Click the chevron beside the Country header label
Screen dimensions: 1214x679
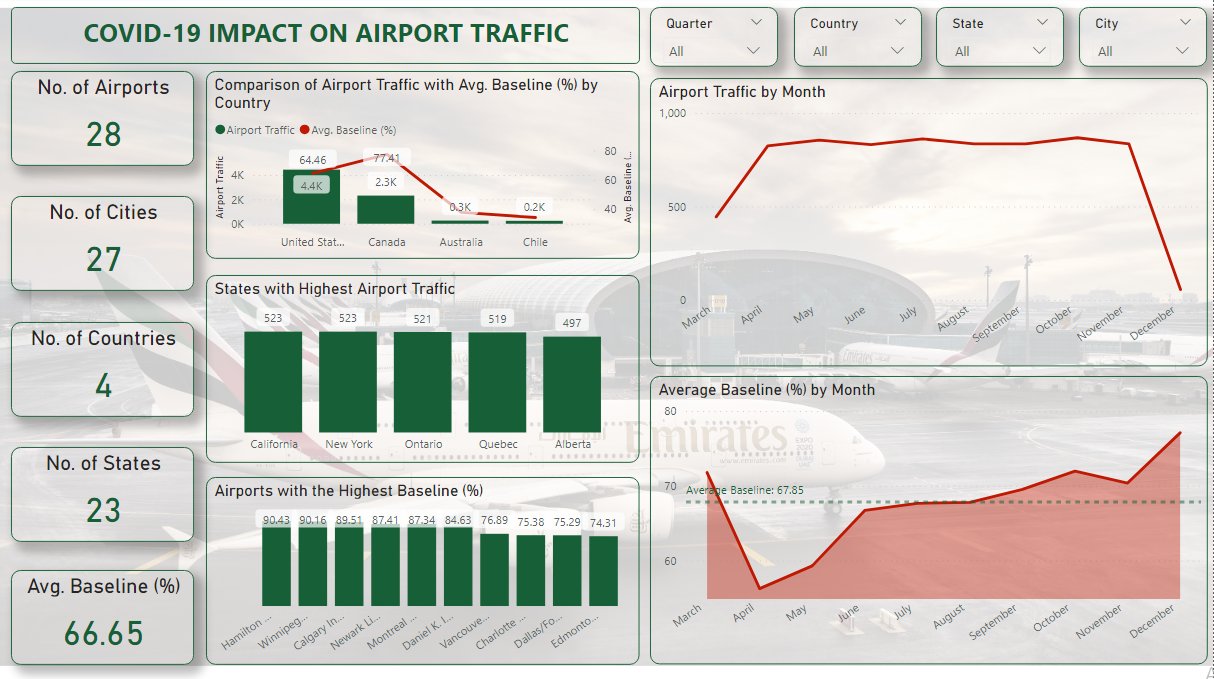tap(900, 22)
